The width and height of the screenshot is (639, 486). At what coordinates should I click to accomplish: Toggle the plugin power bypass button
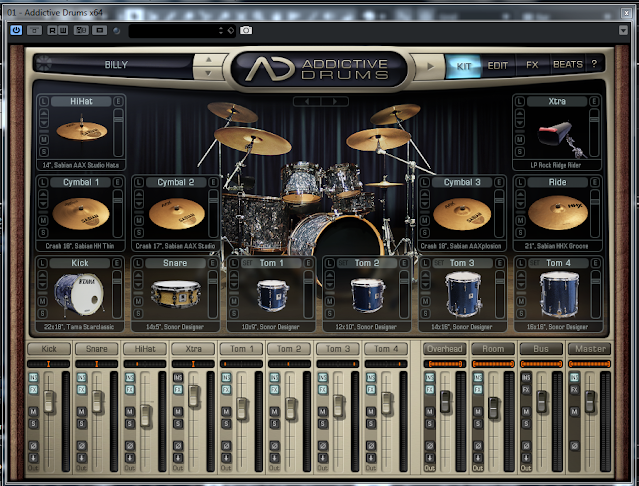coord(16,30)
